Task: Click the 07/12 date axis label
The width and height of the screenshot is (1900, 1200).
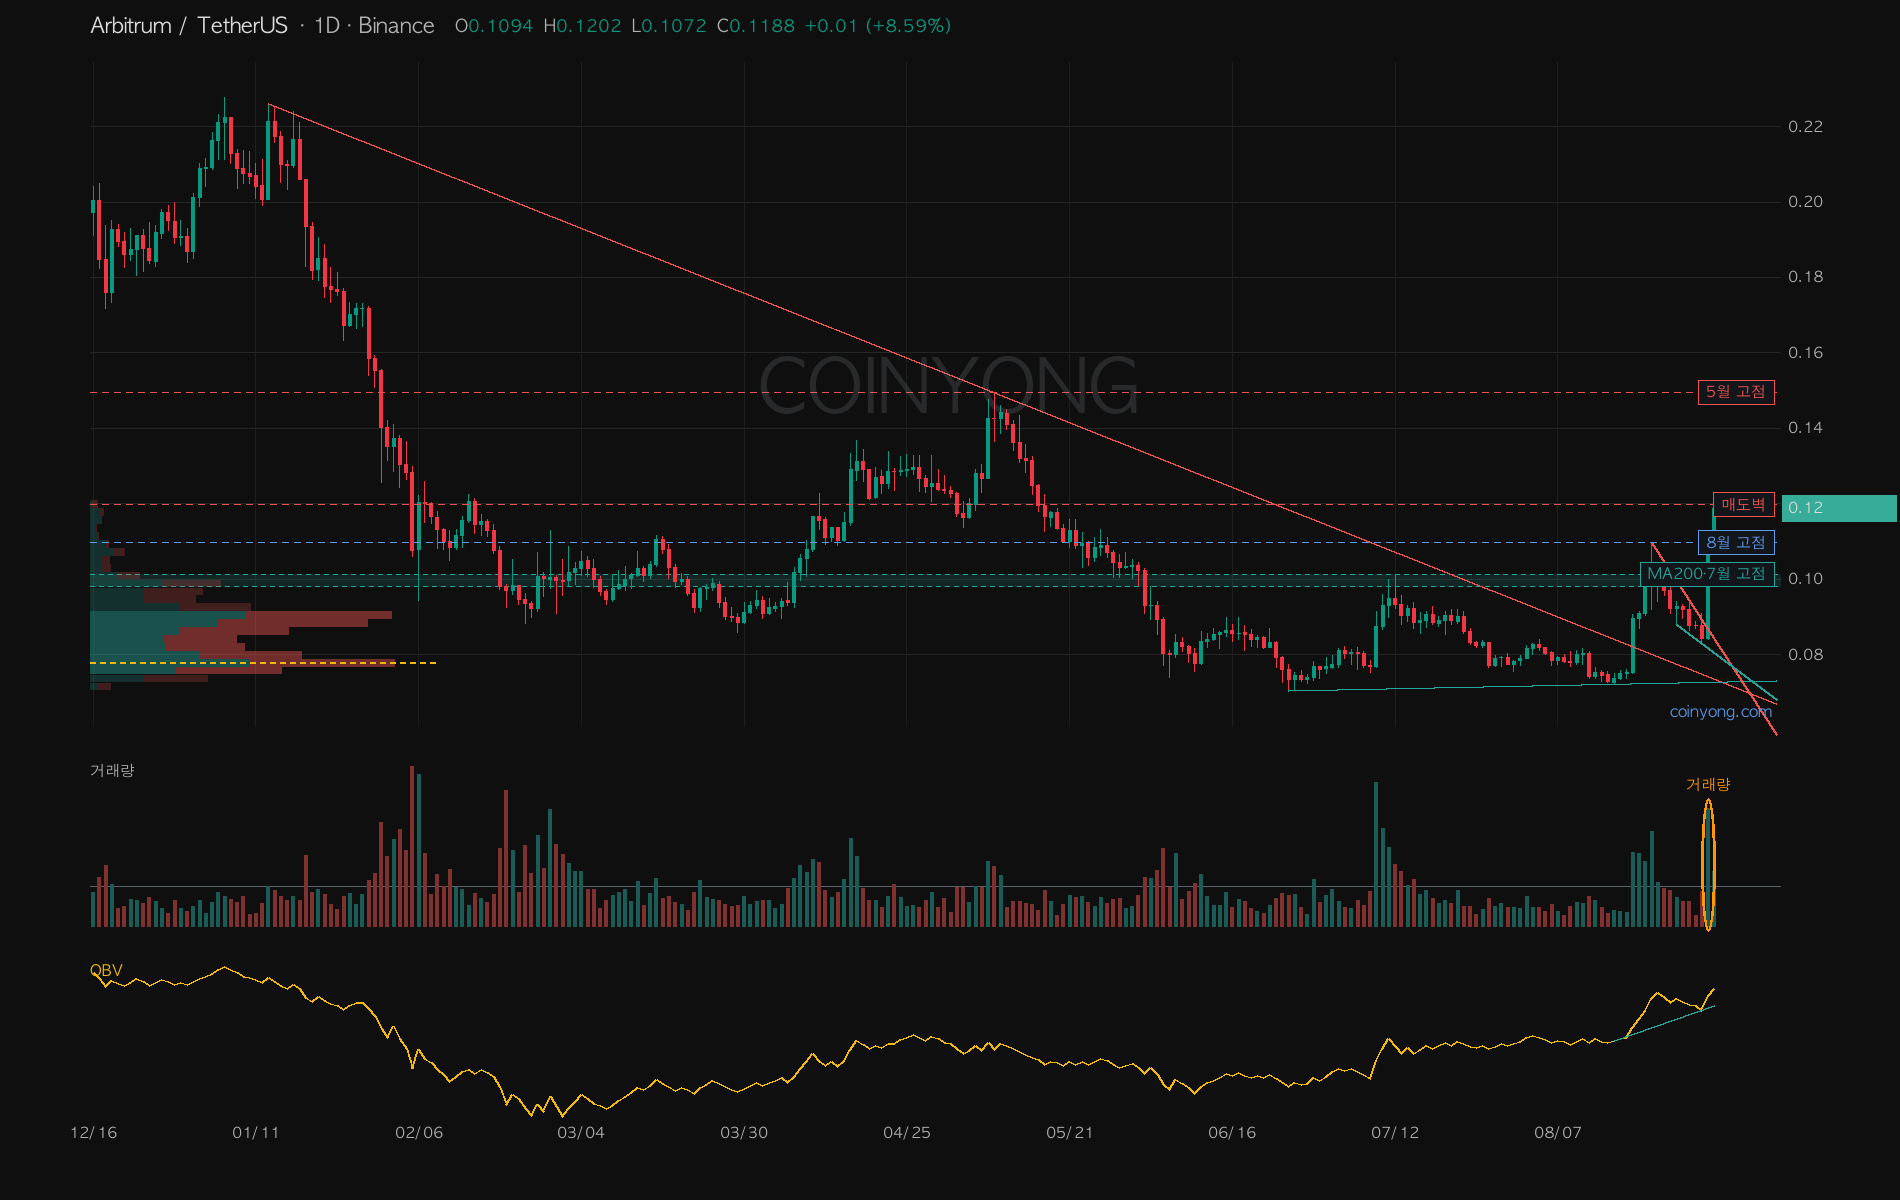Action: click(1395, 1133)
